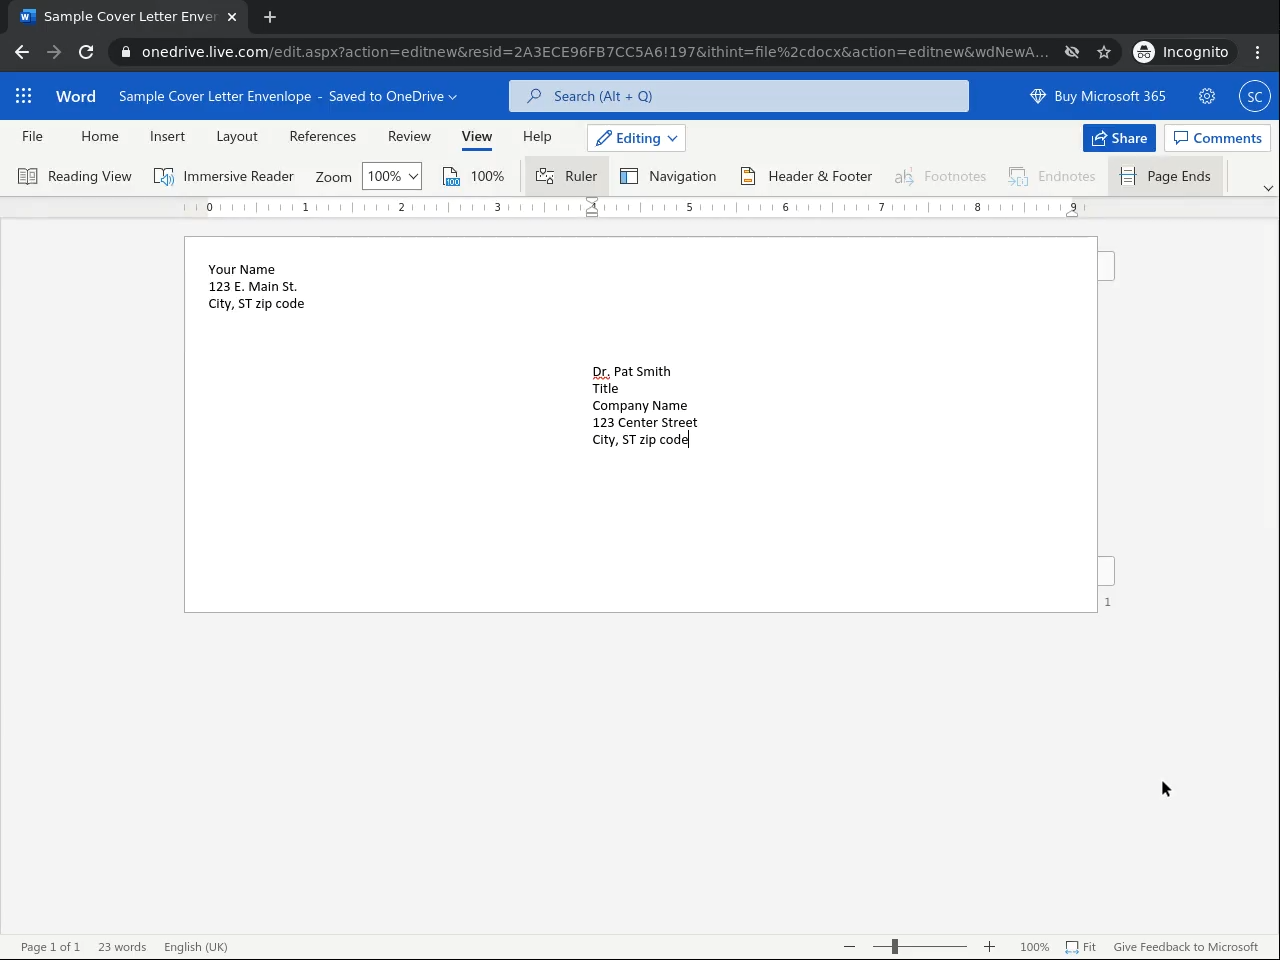Open the Help tab
The height and width of the screenshot is (960, 1280).
tap(537, 136)
